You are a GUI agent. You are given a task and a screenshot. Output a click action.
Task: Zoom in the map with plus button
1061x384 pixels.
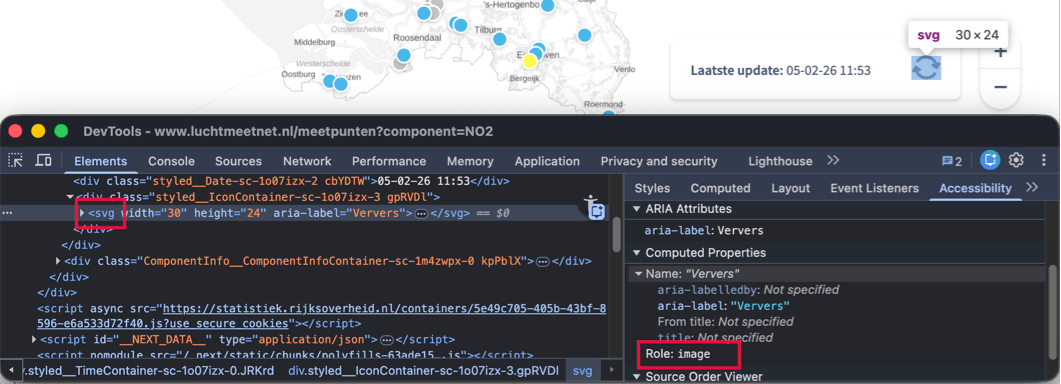pos(1000,53)
